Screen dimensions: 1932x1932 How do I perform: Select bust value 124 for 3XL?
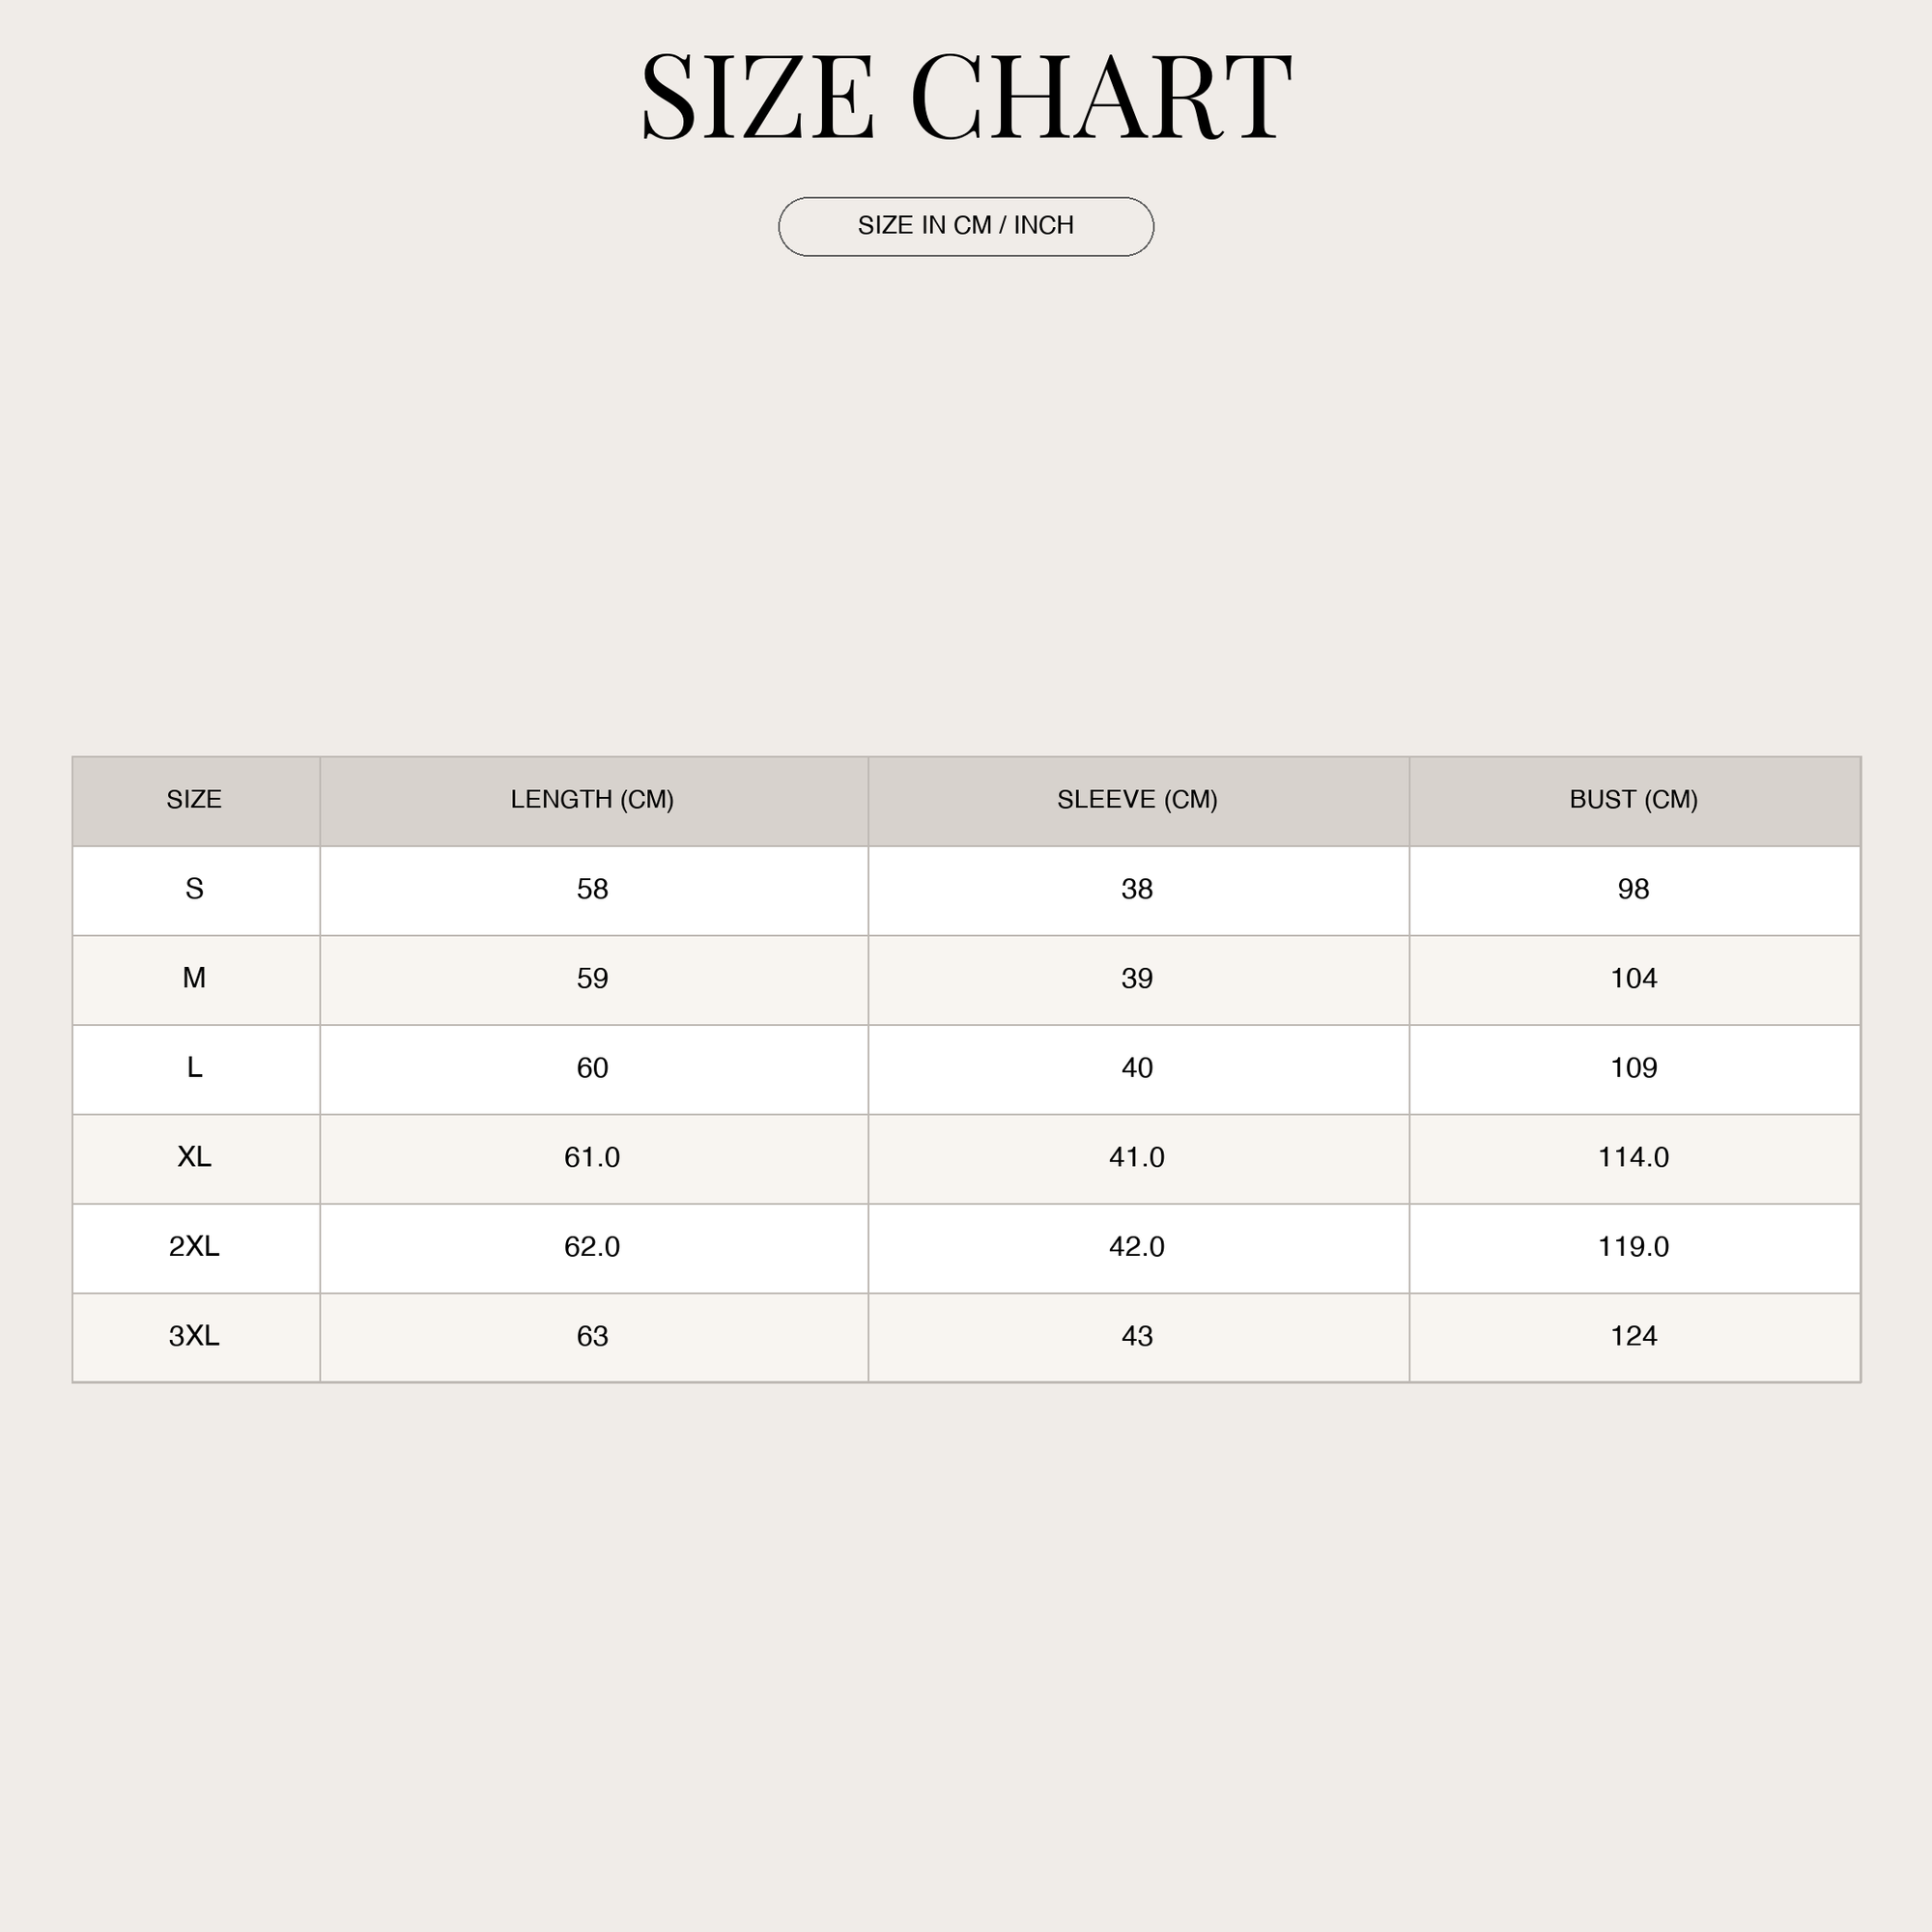point(1635,1337)
